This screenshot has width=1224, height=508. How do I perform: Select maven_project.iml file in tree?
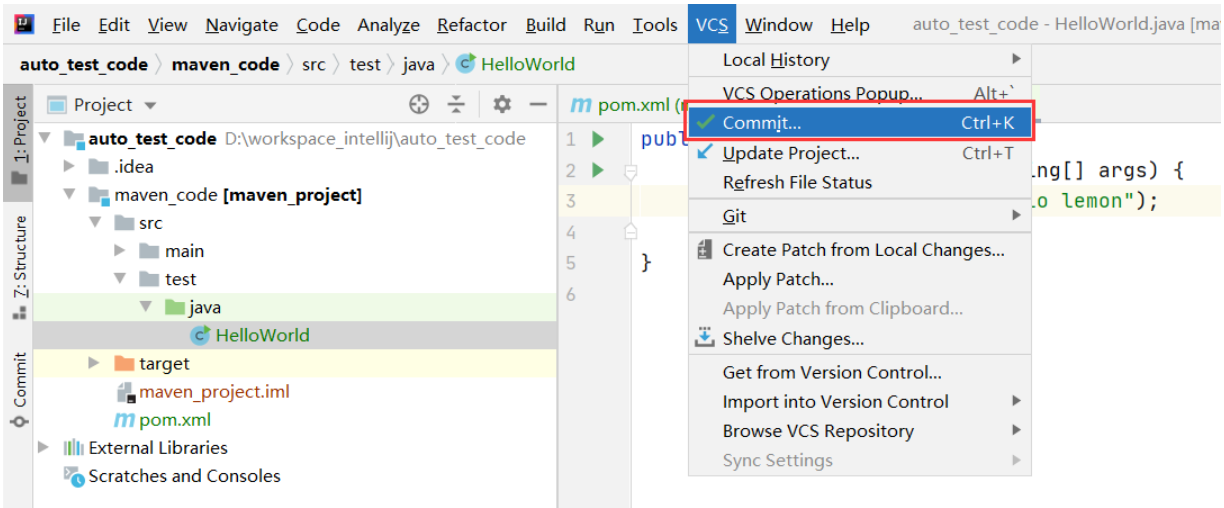click(213, 392)
